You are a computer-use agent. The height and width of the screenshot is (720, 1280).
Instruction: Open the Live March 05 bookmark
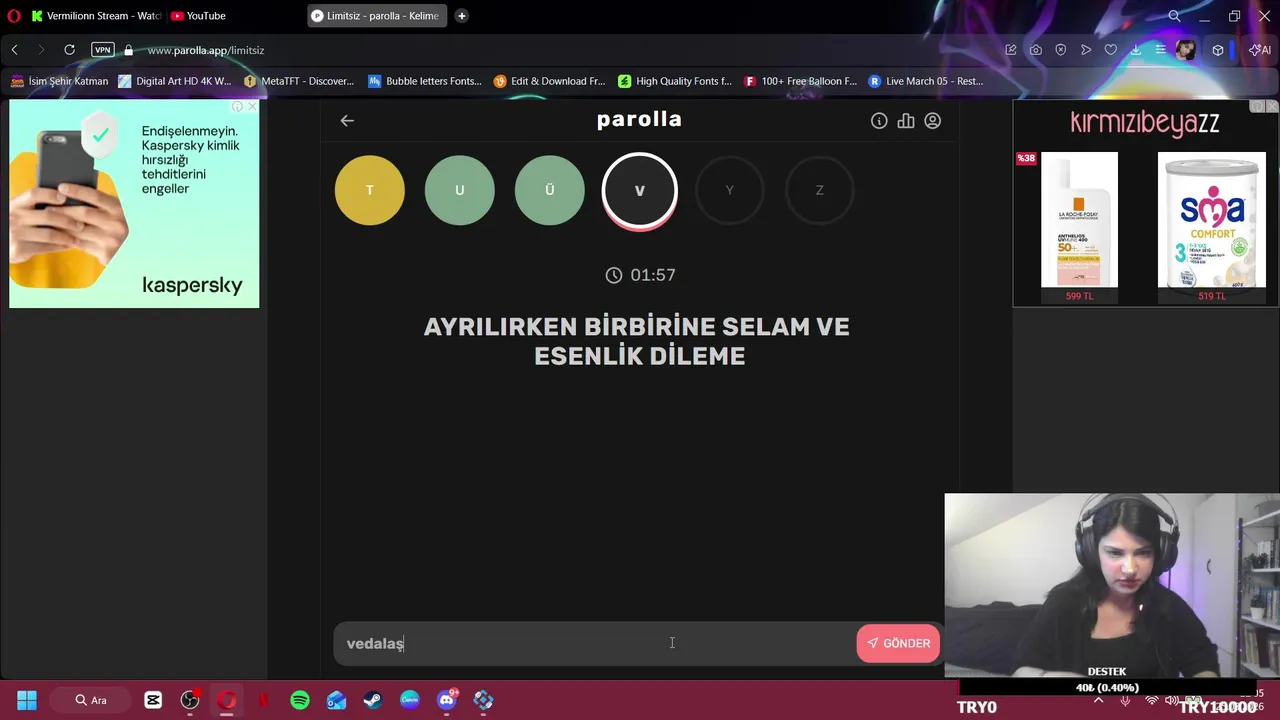click(926, 81)
